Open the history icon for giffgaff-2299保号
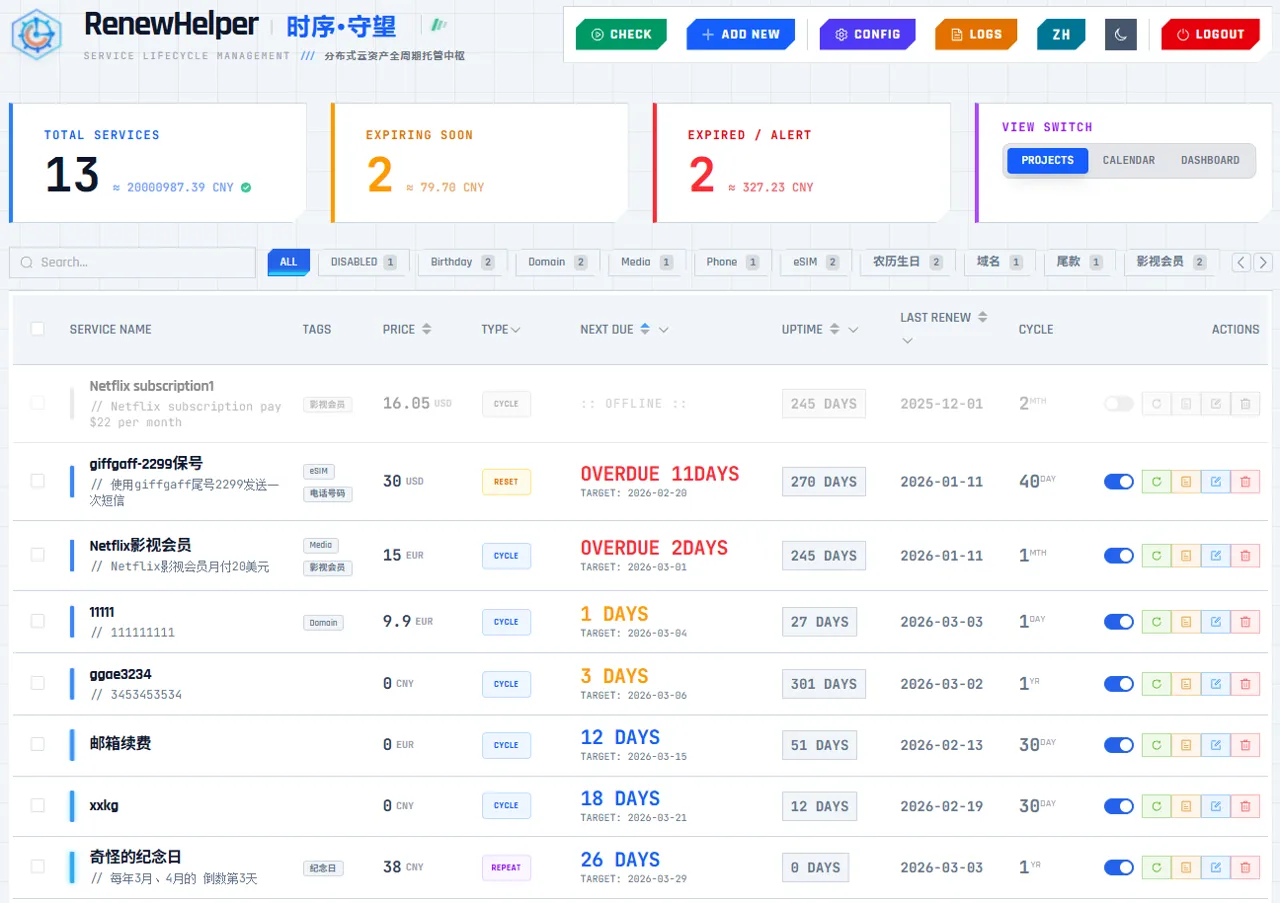This screenshot has width=1280, height=903. pyautogui.click(x=1186, y=481)
